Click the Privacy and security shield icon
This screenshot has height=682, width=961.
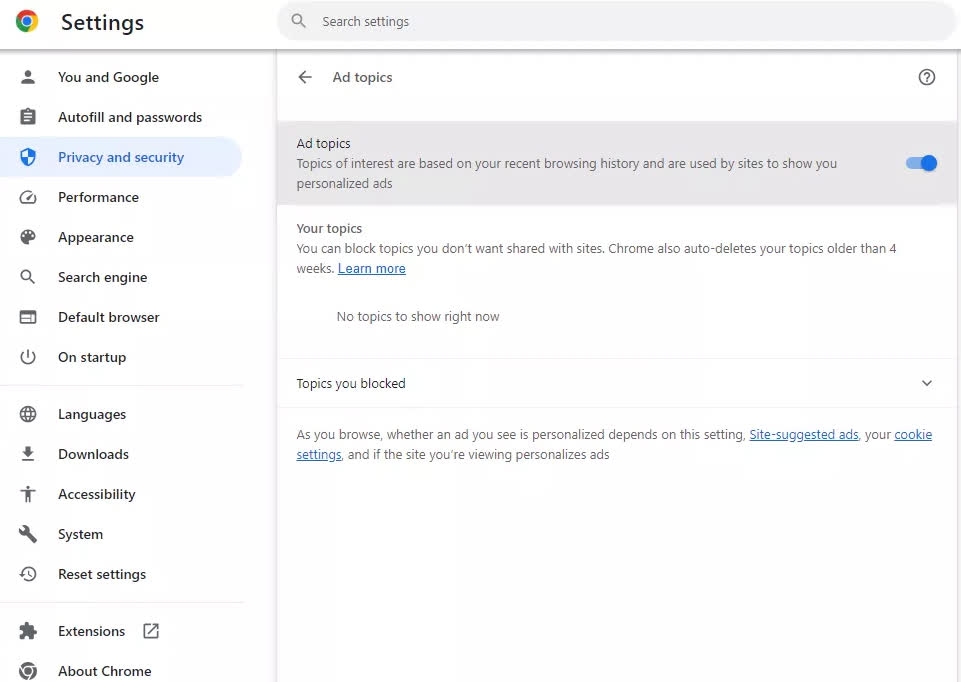28,157
